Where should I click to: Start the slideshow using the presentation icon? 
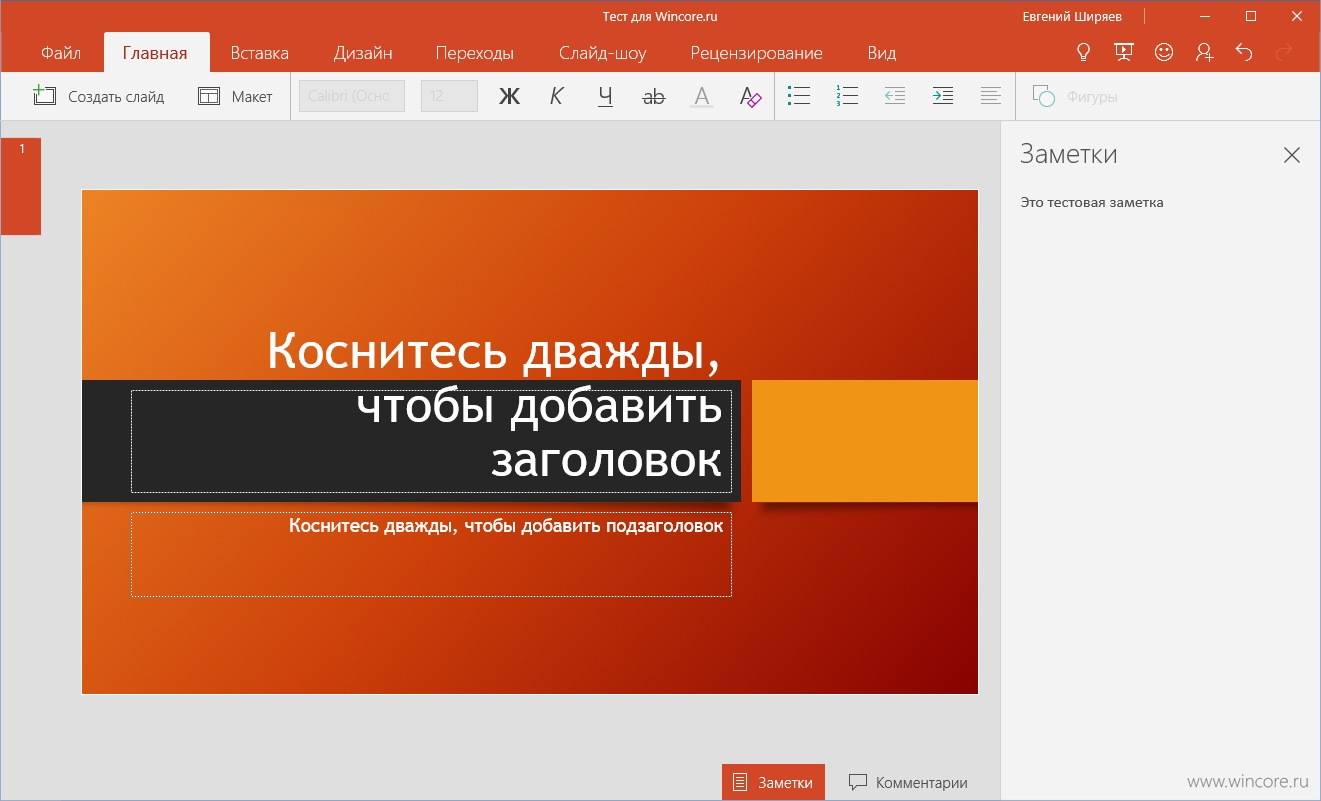1123,52
